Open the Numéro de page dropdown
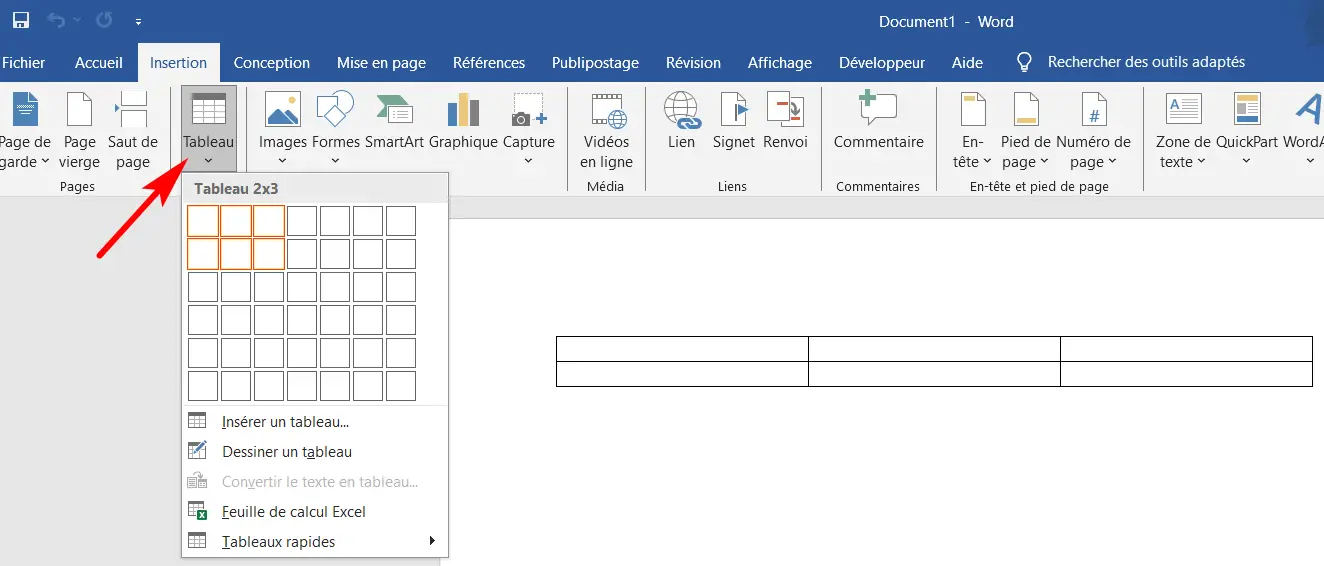This screenshot has width=1324, height=566. (1094, 130)
